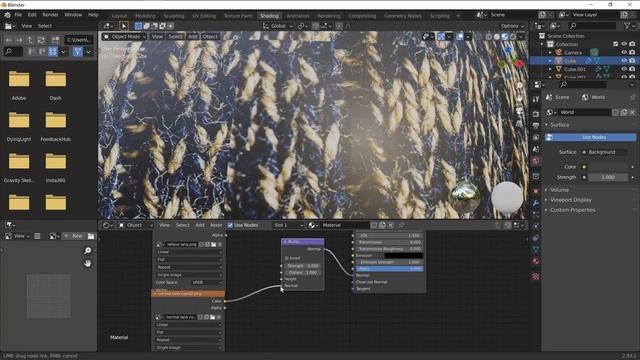Open the Animation workspace tab
This screenshot has width=640, height=360.
pyautogui.click(x=298, y=16)
